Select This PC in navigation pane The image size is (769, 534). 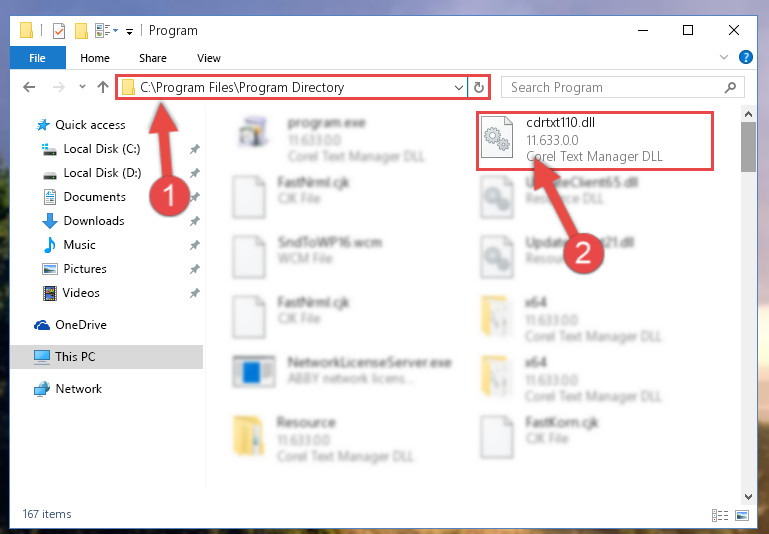(x=106, y=356)
